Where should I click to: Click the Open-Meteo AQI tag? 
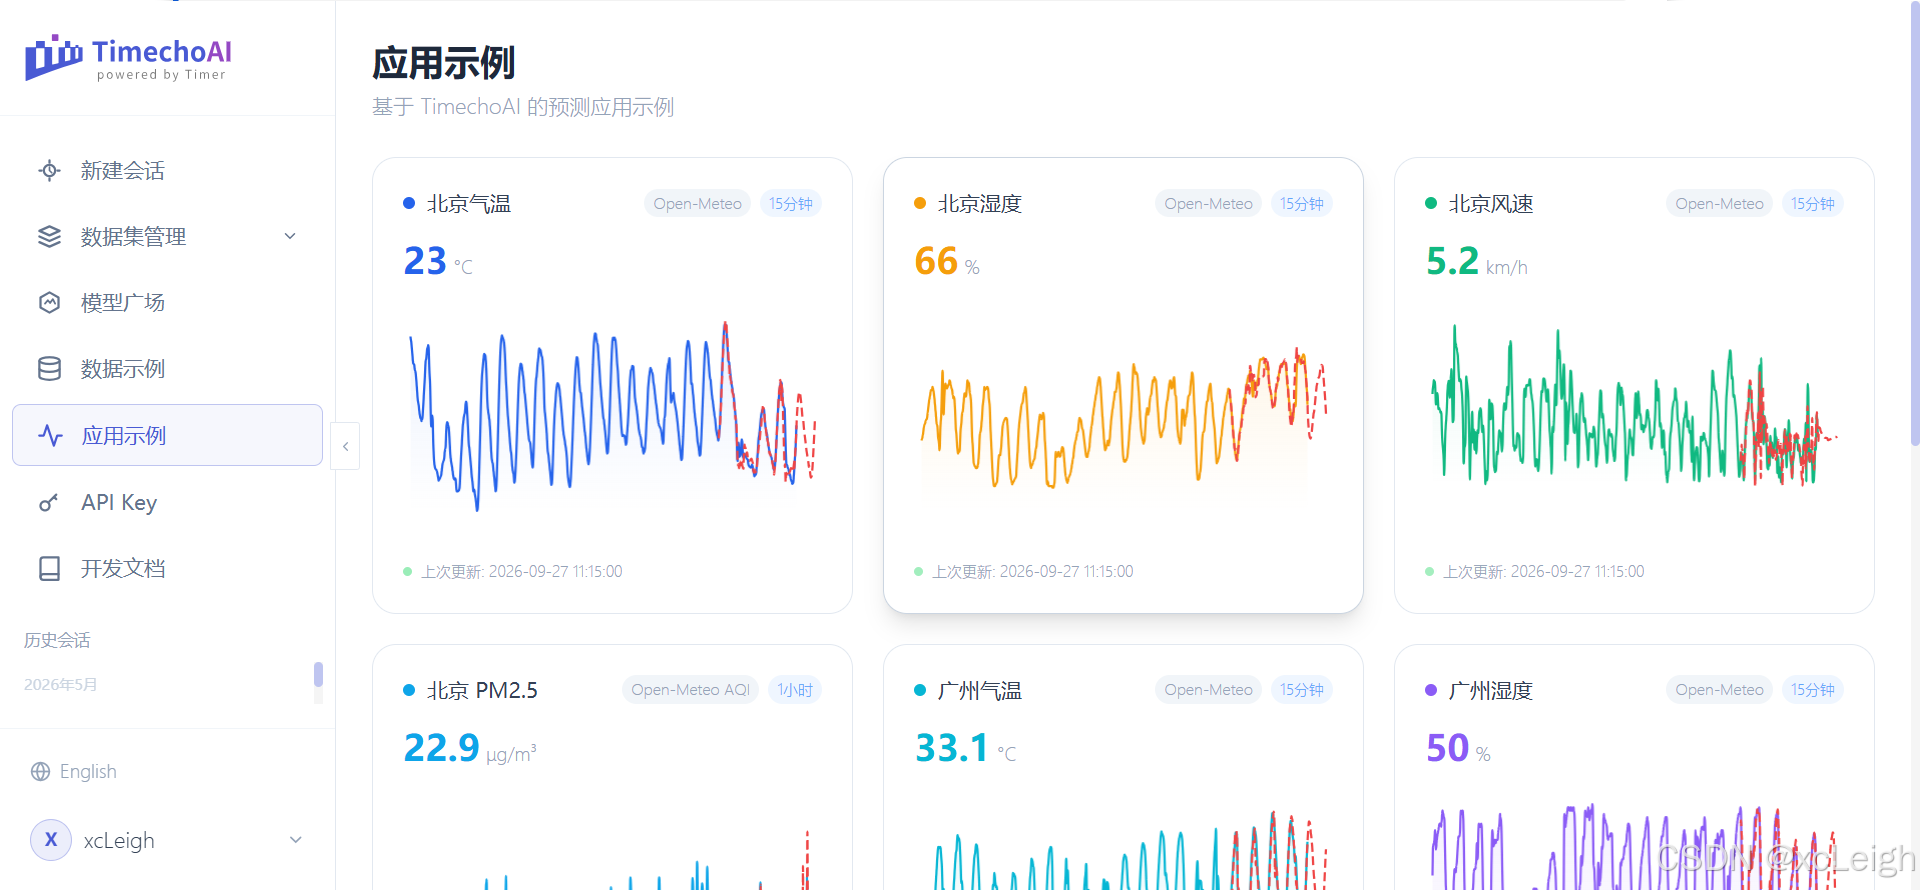[690, 690]
